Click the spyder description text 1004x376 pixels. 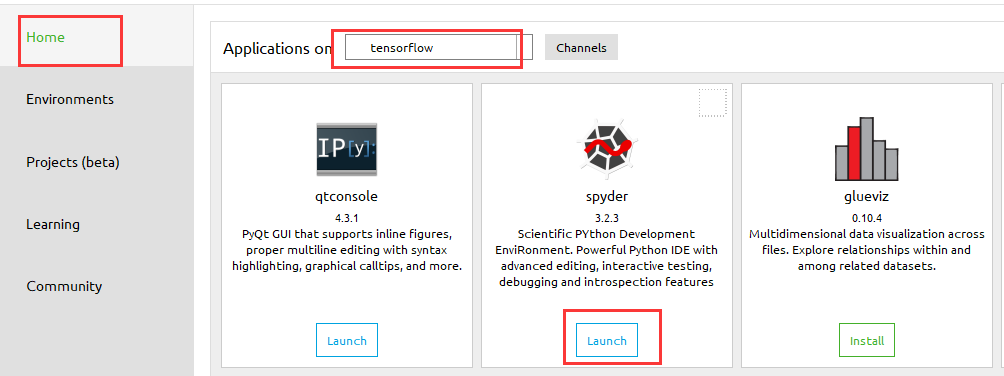point(607,258)
